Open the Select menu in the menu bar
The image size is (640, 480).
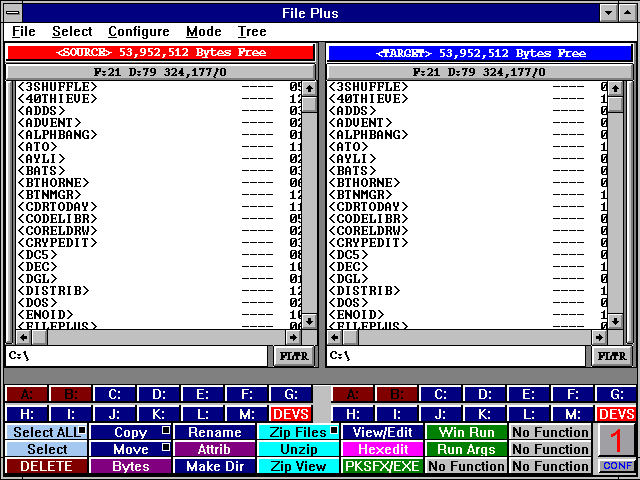(72, 32)
